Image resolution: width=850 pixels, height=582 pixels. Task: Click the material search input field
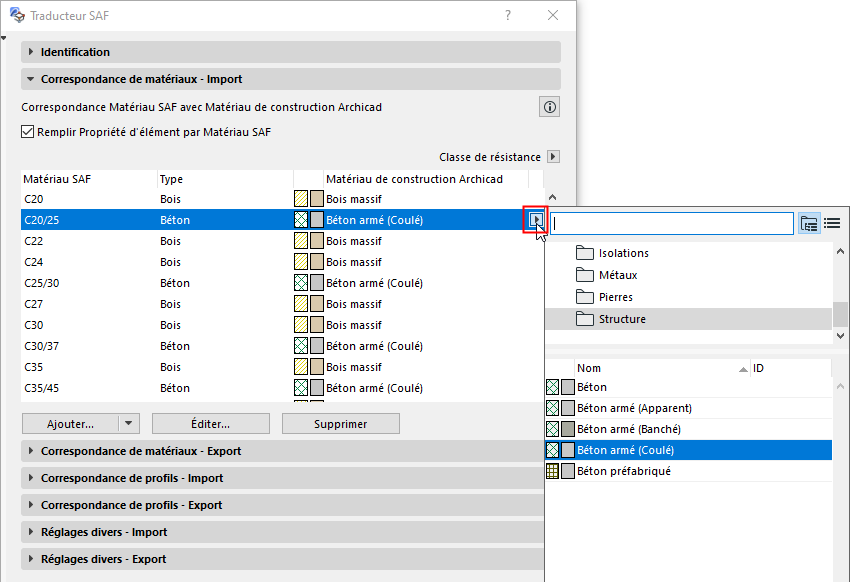(672, 223)
